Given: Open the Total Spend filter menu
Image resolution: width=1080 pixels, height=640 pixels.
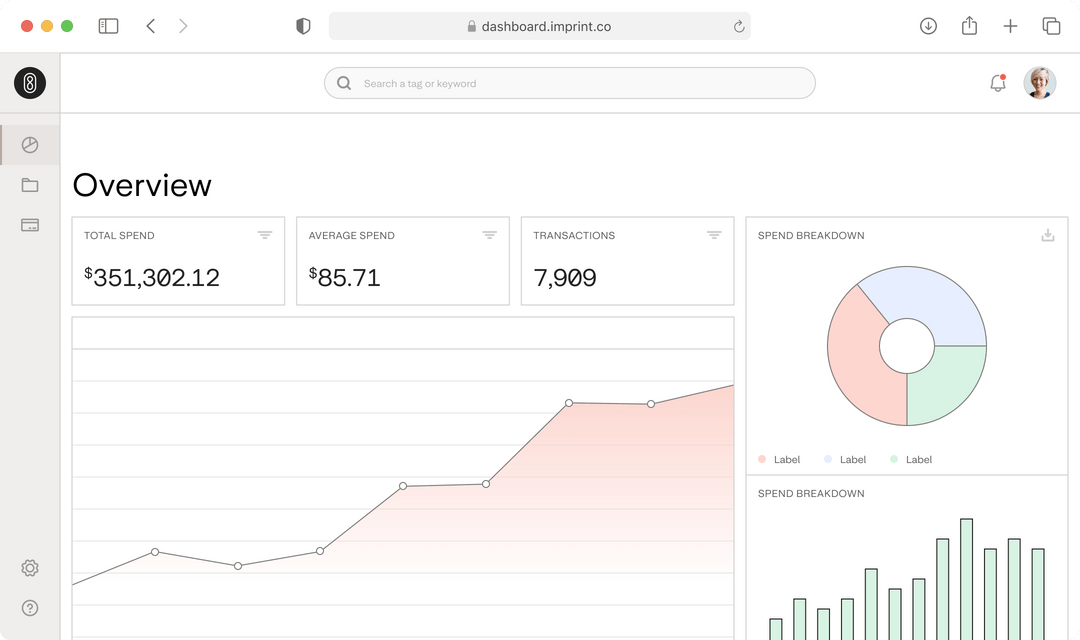Looking at the screenshot, I should (264, 235).
